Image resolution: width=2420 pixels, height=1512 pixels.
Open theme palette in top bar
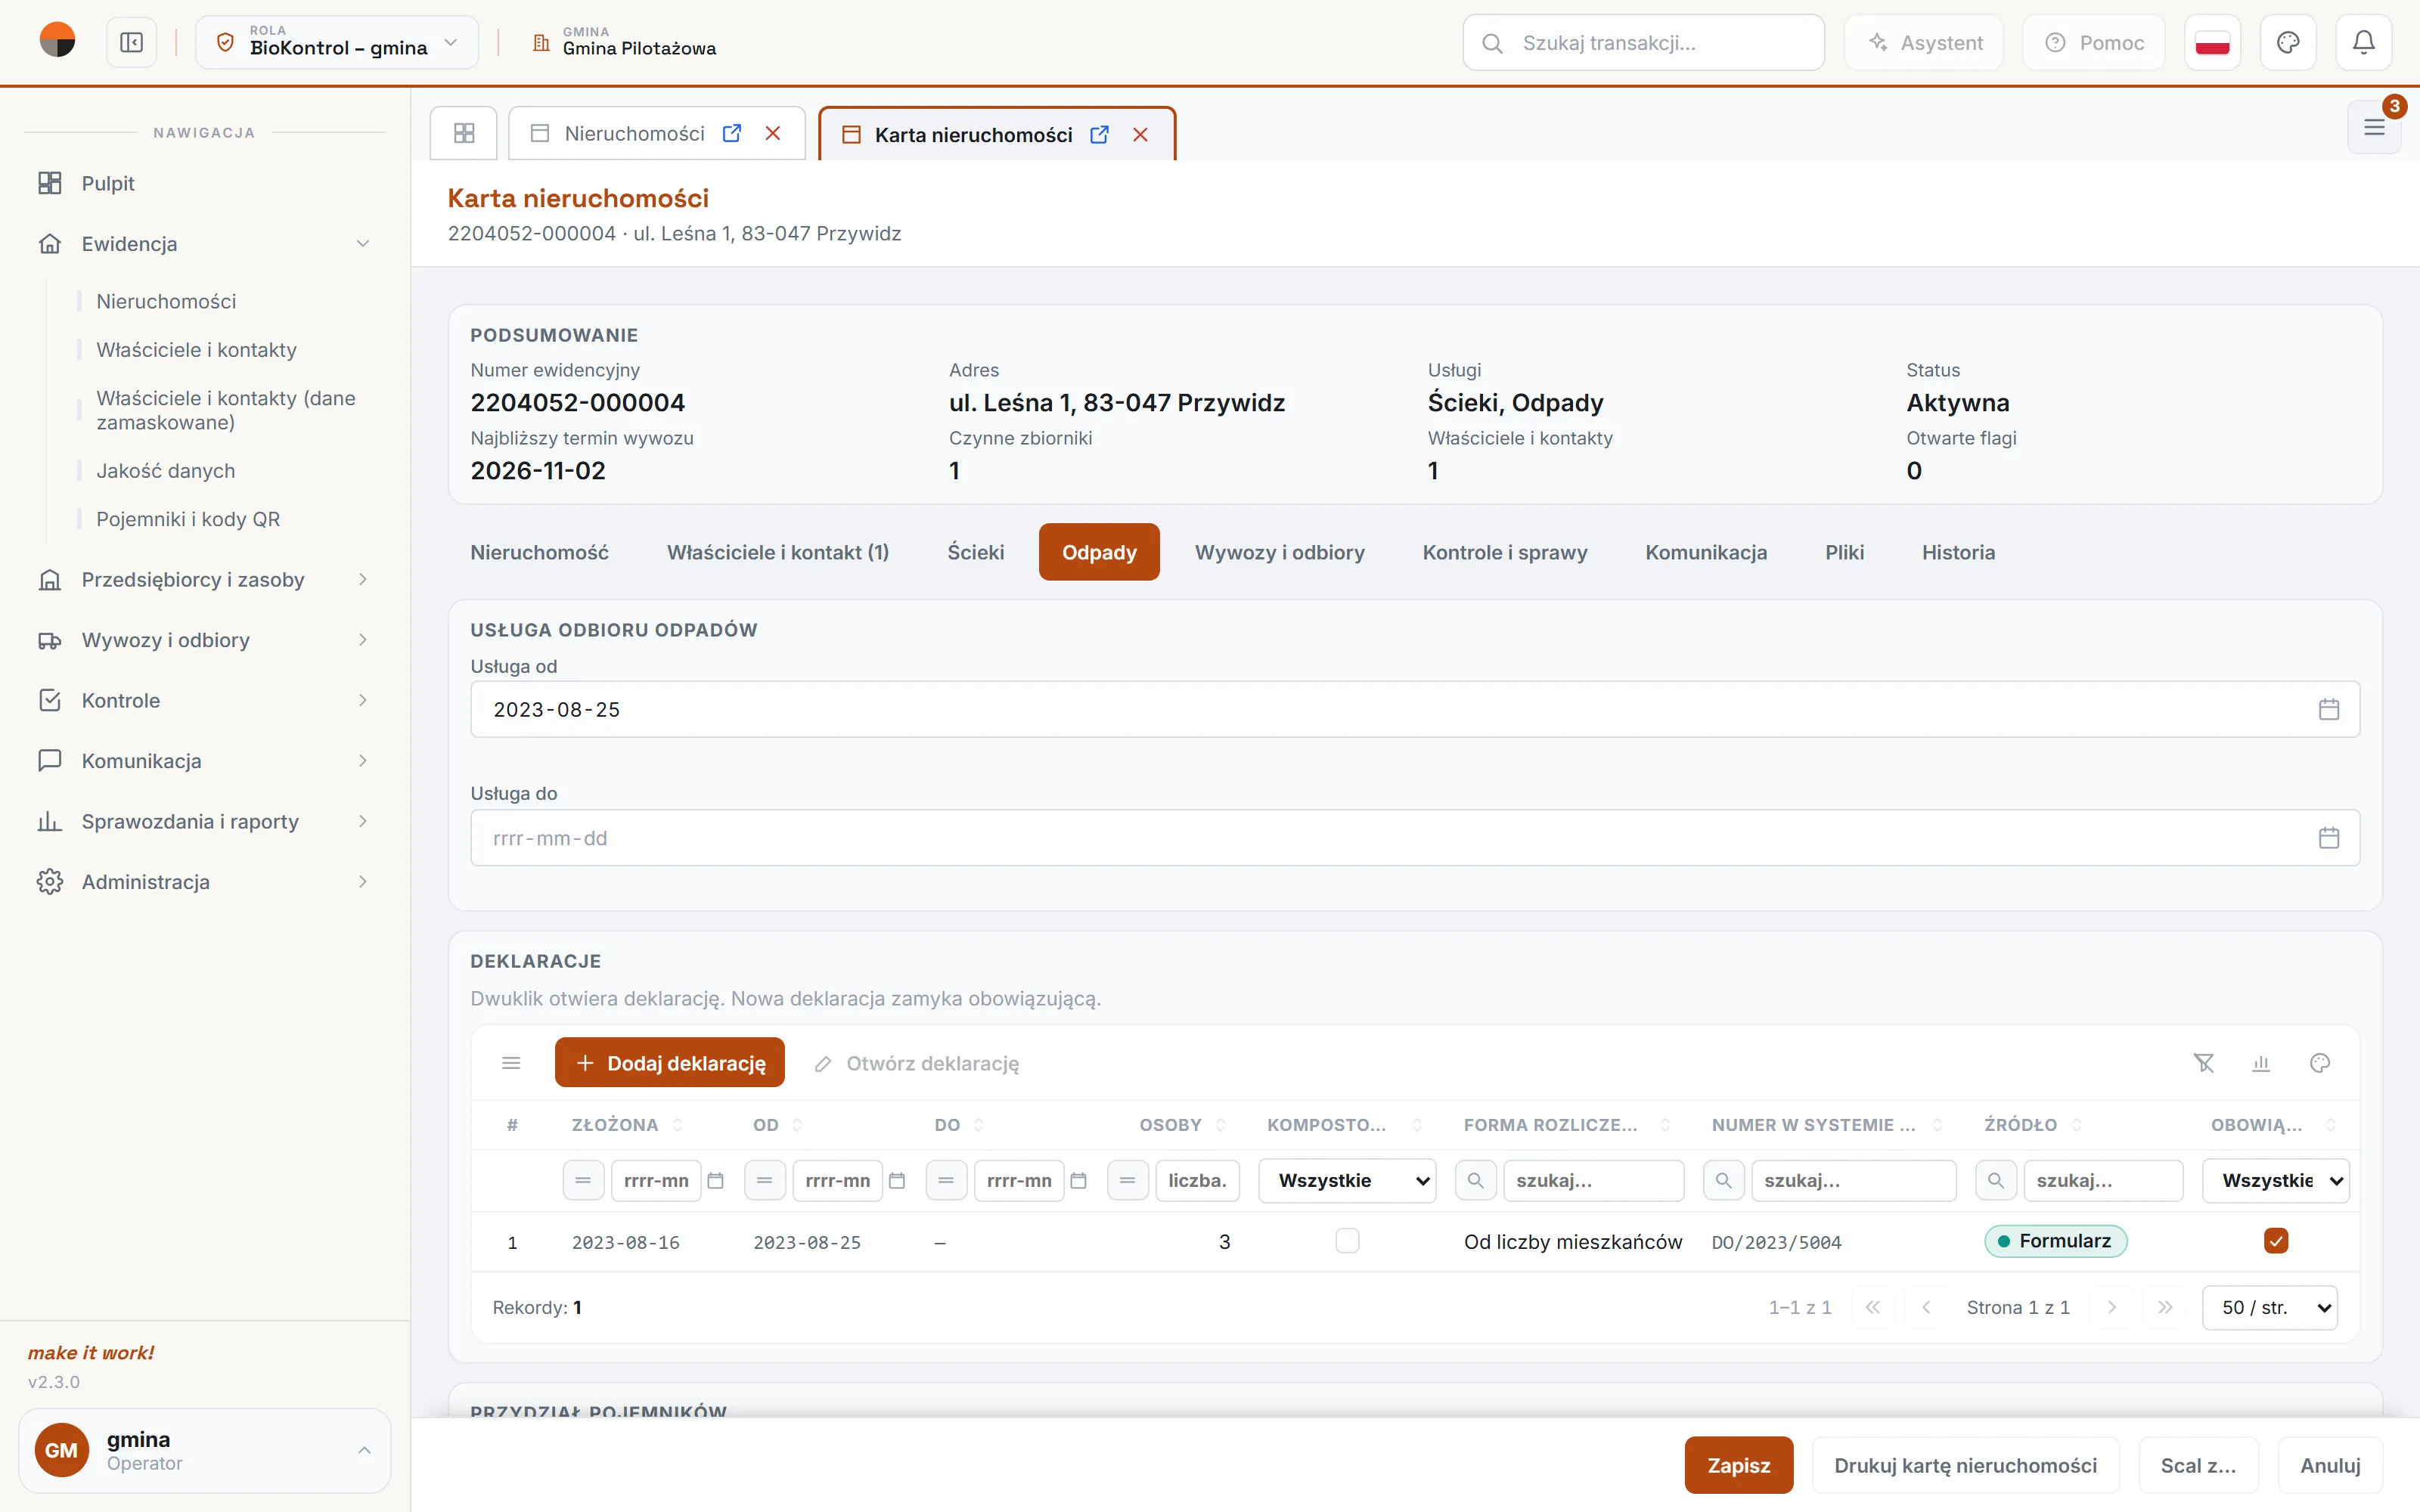(x=2288, y=42)
